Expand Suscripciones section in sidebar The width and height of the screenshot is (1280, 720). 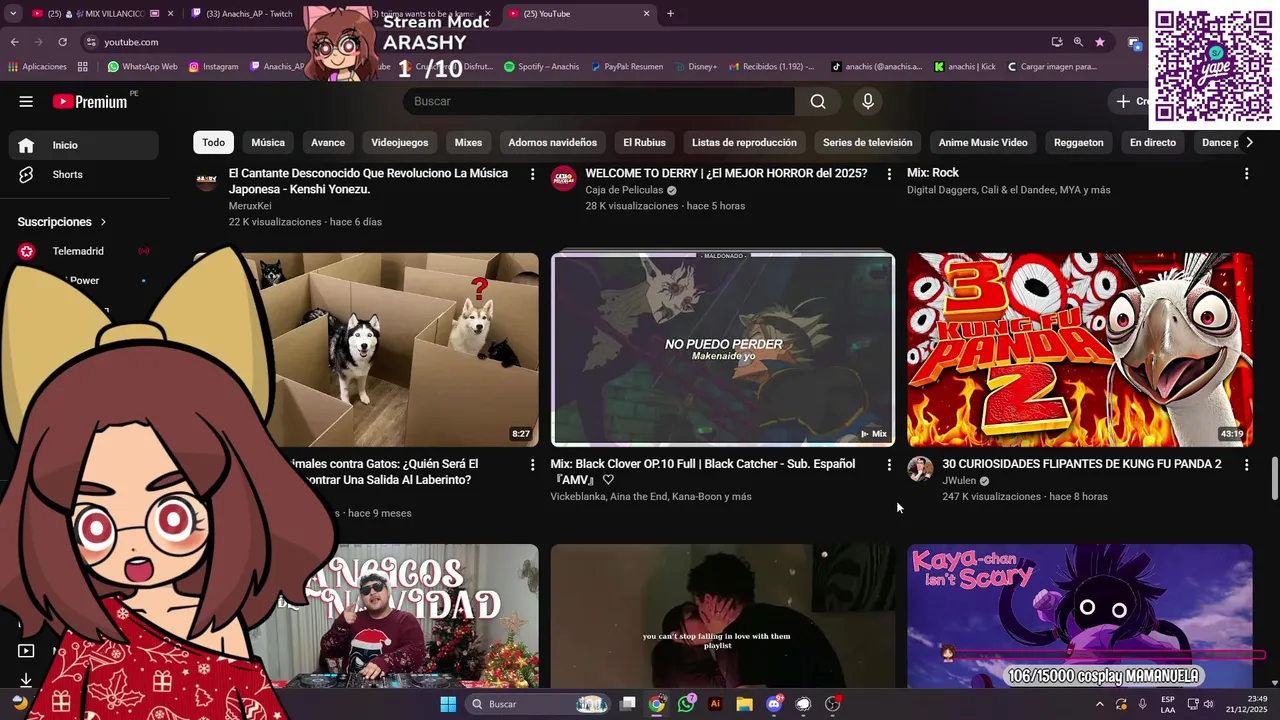(x=62, y=222)
